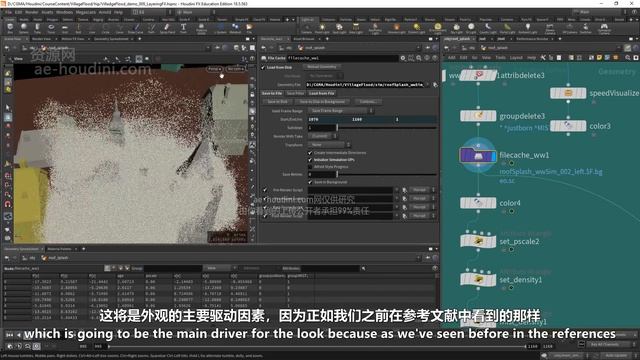Viewport: 640px width, 360px height.
Task: Click Save to Disk in Background button
Action: point(322,101)
